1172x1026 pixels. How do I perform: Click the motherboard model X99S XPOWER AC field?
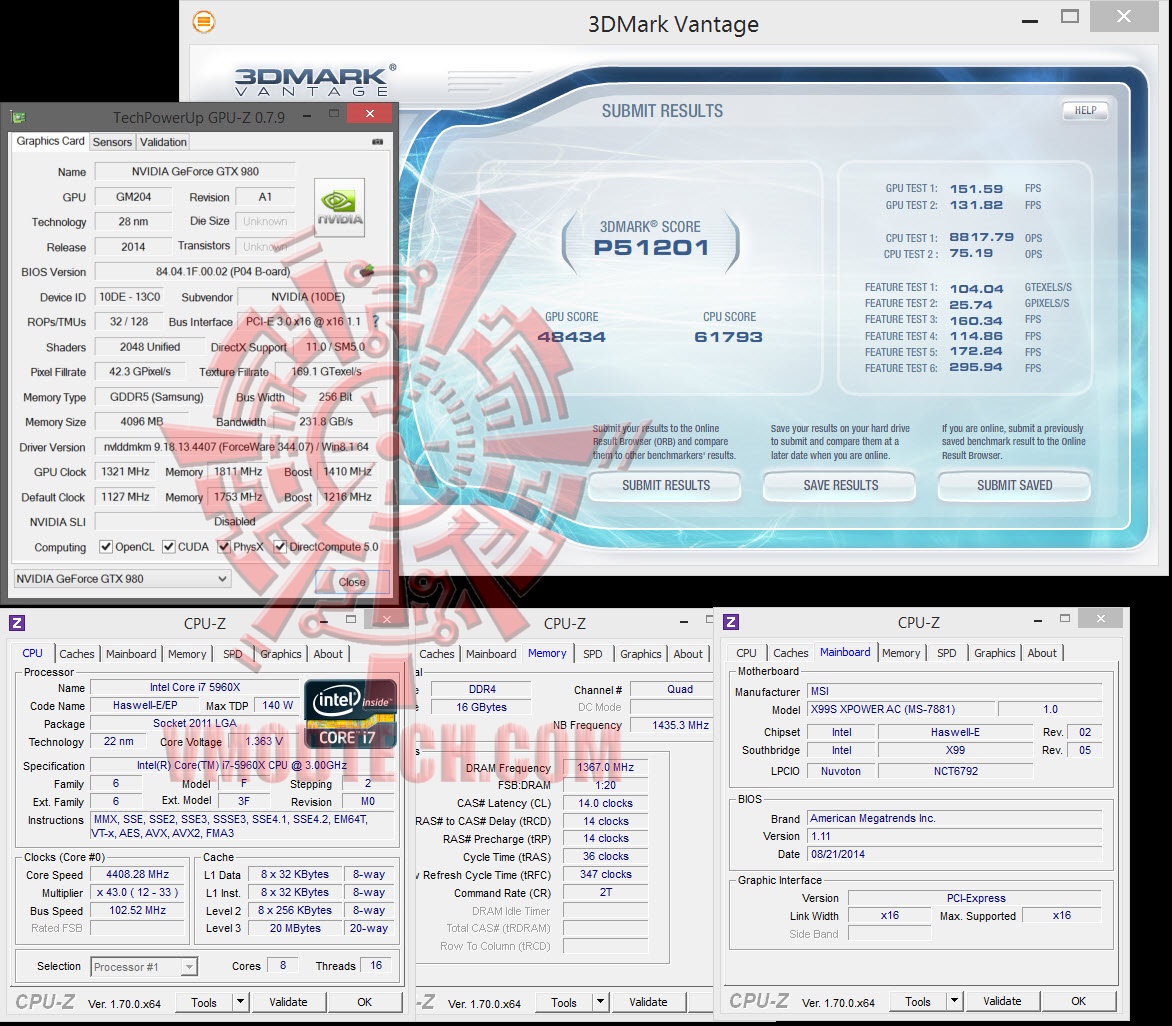(x=901, y=709)
